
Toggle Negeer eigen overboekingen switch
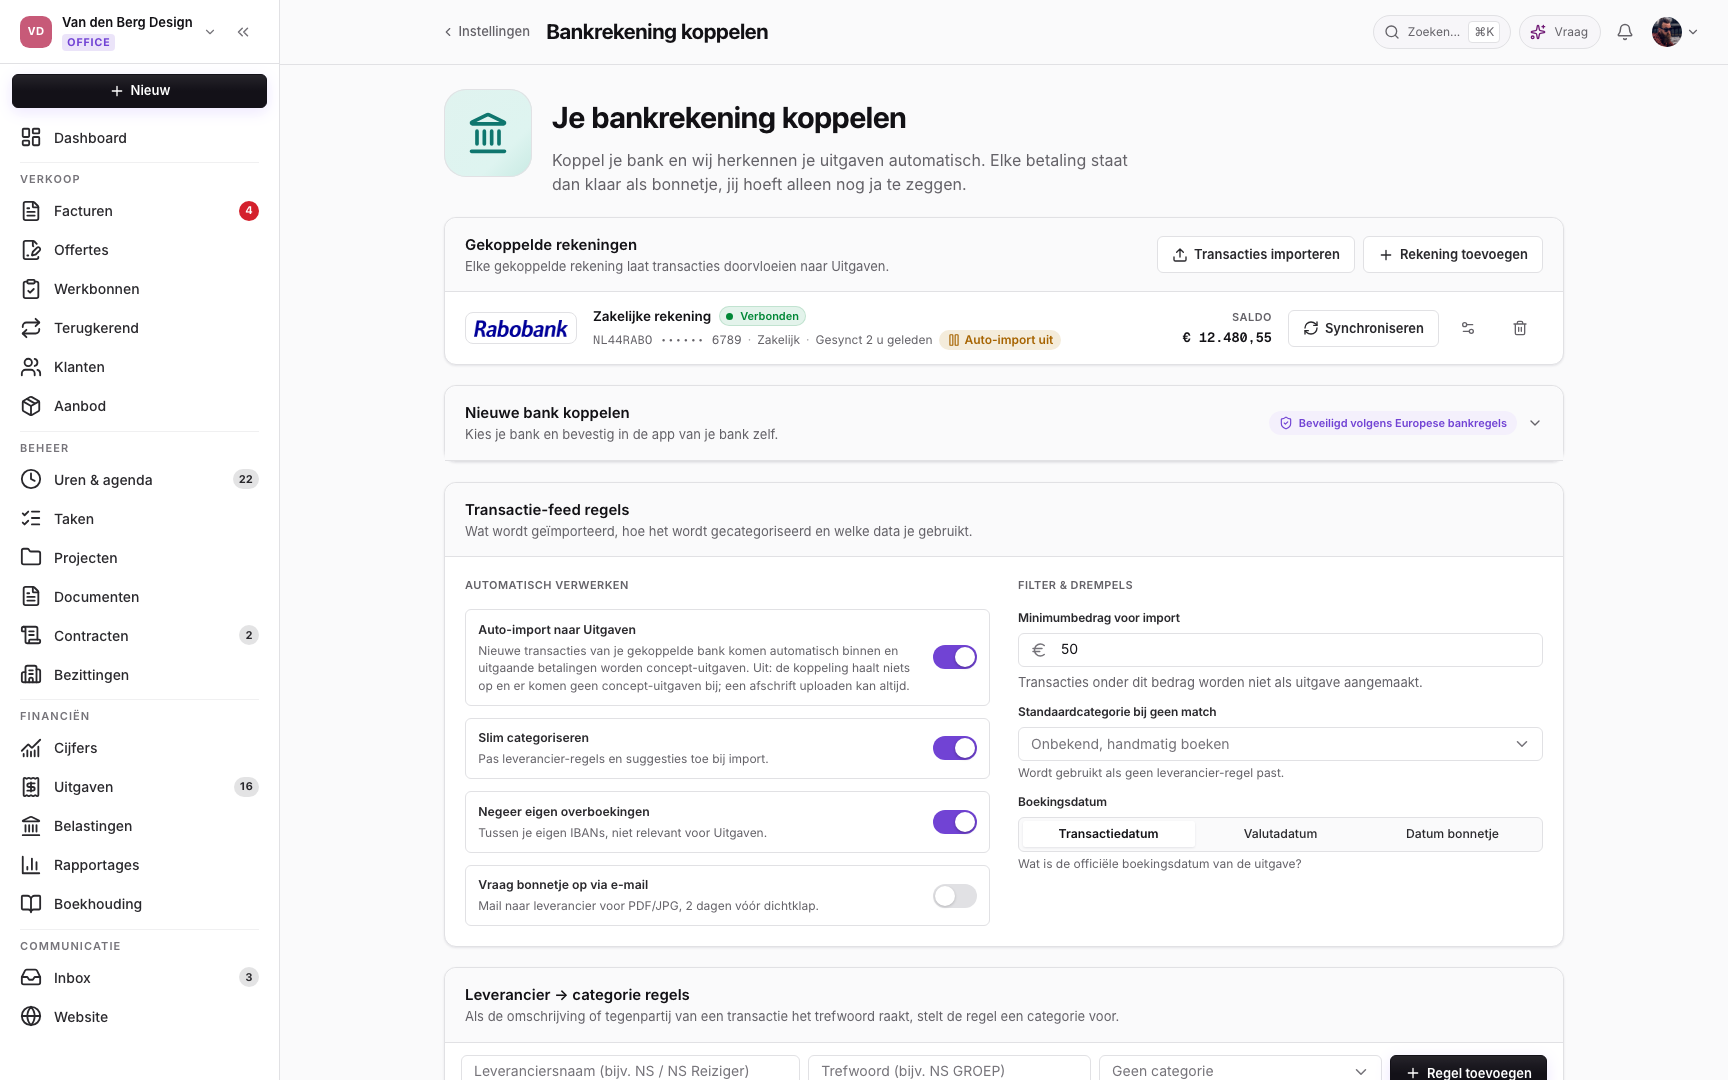point(955,822)
